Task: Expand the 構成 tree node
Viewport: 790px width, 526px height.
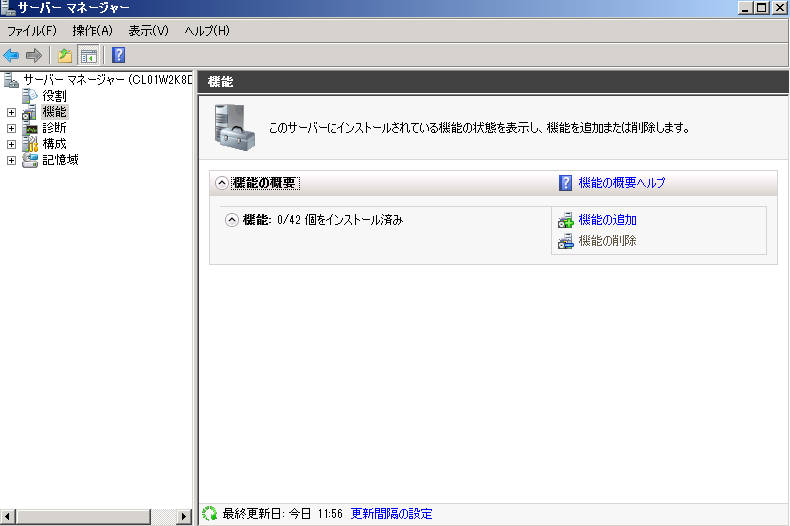Action: coord(11,145)
